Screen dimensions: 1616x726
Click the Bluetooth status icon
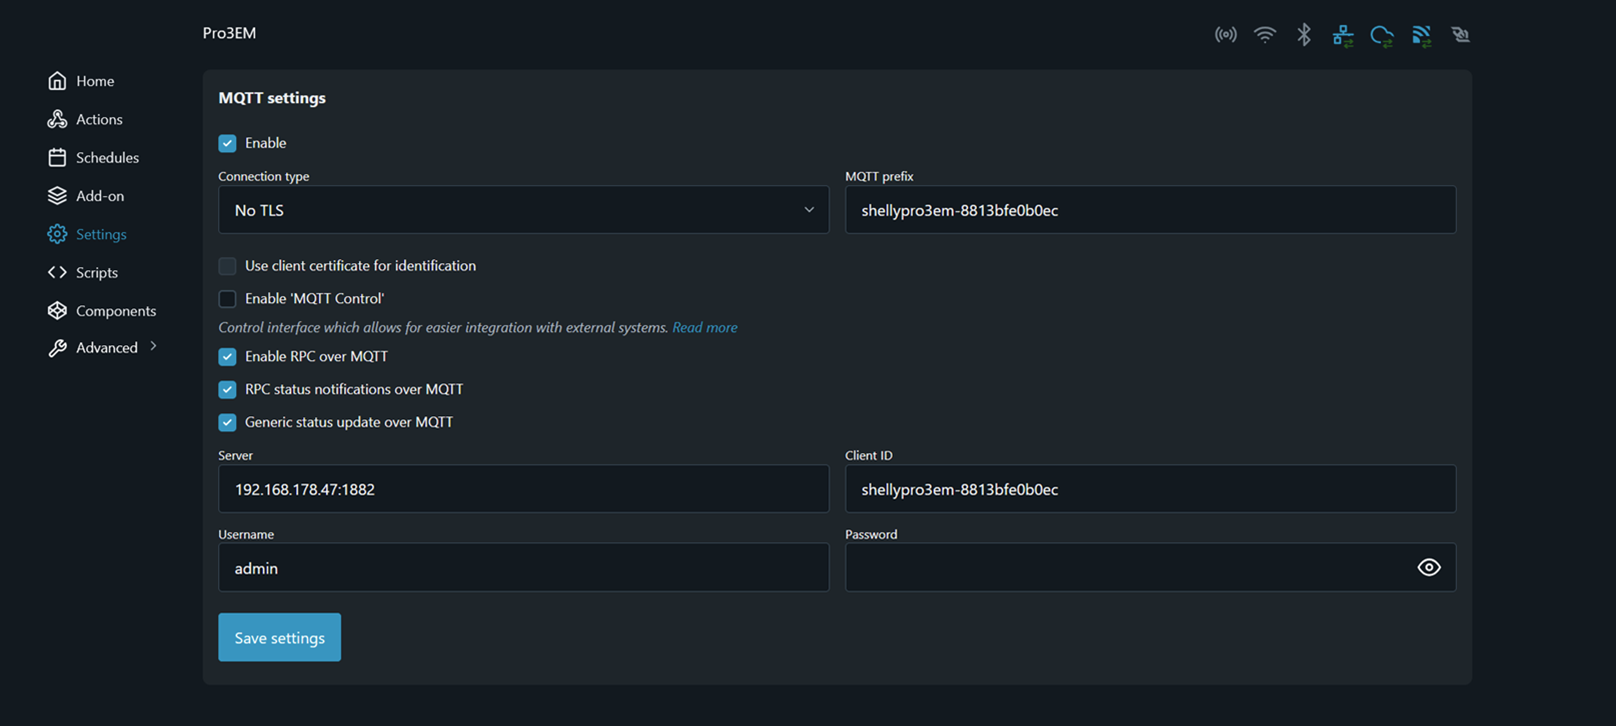[x=1304, y=35]
